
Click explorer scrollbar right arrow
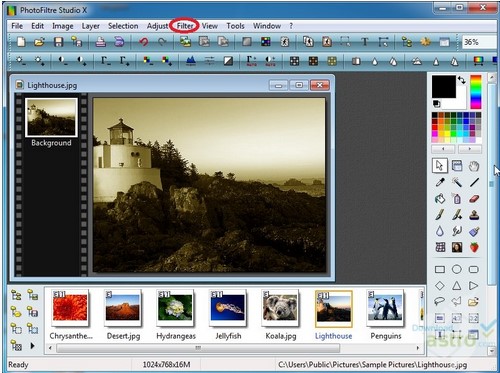418,348
